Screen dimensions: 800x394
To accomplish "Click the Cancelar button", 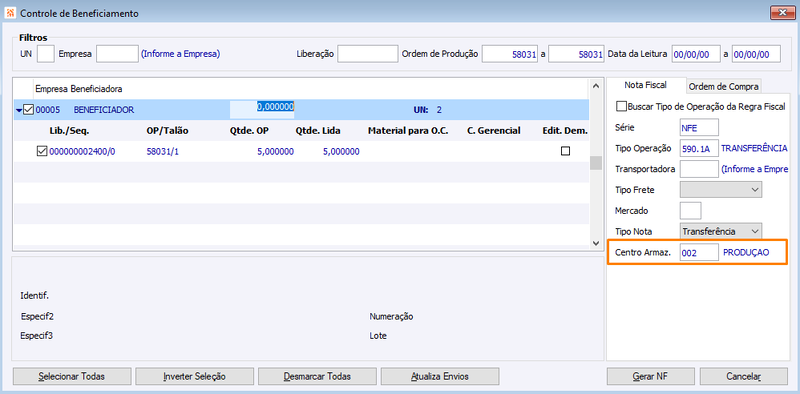I will tap(744, 377).
